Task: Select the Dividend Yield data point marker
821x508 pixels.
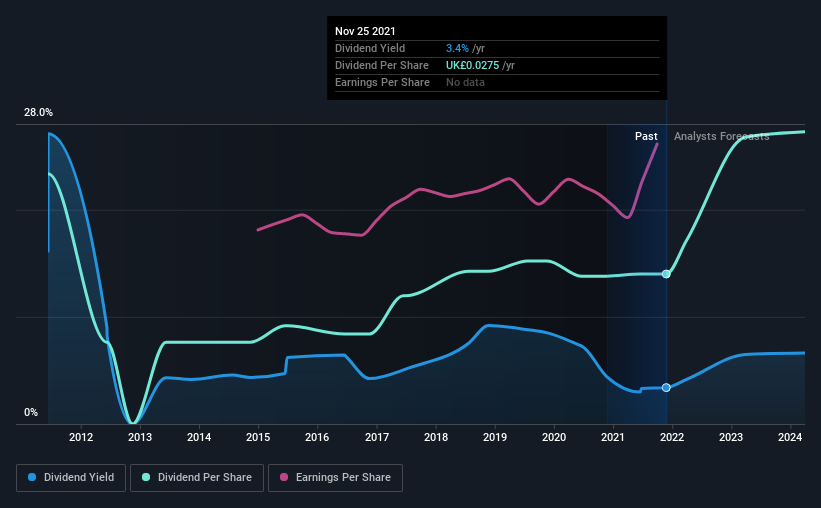Action: (666, 388)
